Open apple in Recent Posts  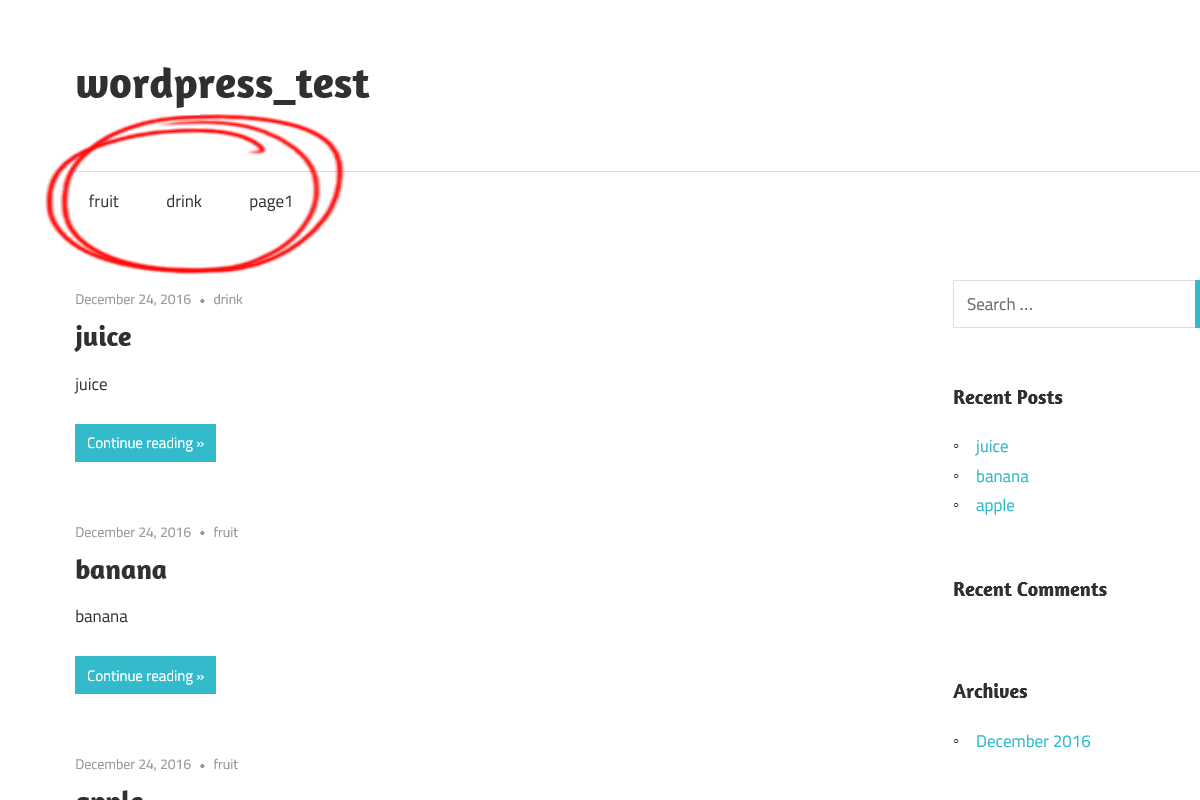pos(995,506)
